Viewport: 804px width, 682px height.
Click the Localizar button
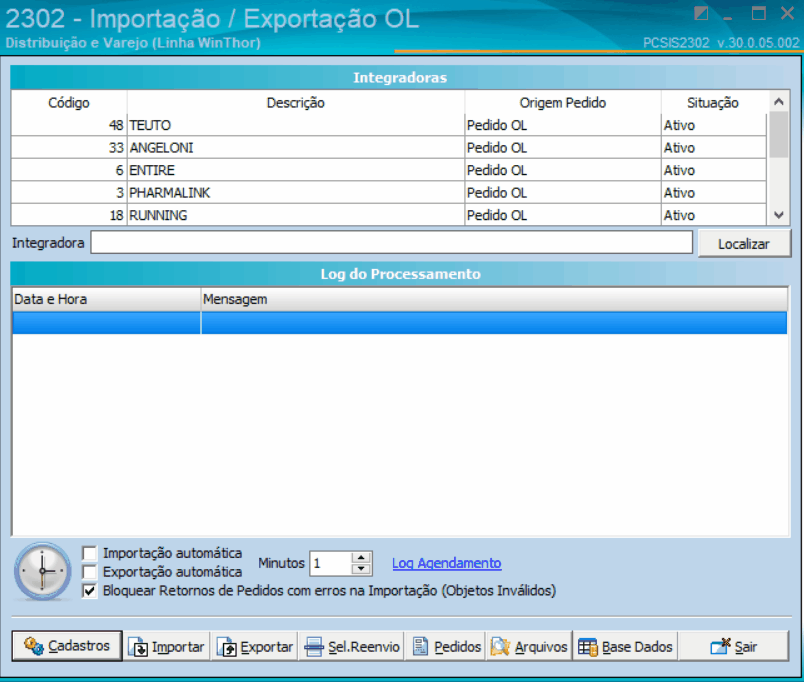[744, 244]
